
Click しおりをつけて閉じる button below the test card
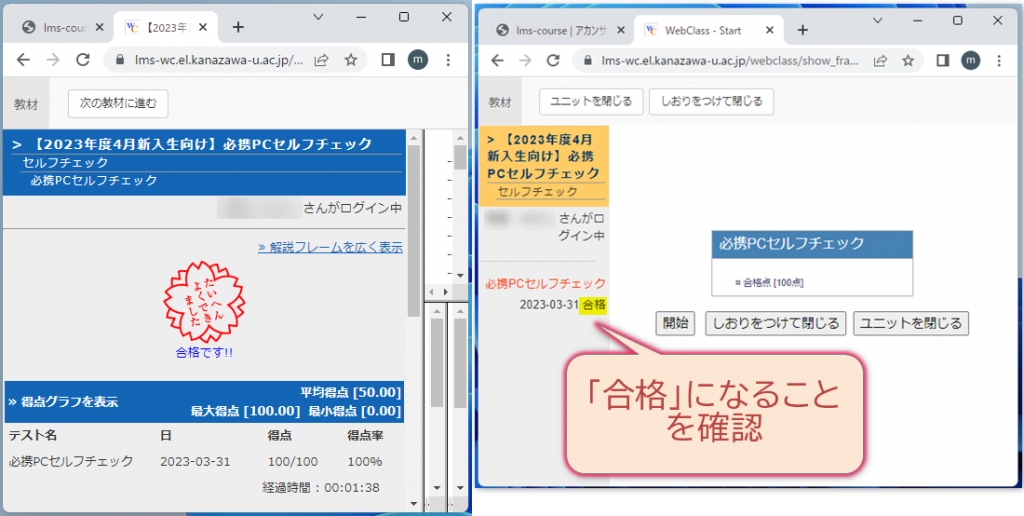point(776,323)
